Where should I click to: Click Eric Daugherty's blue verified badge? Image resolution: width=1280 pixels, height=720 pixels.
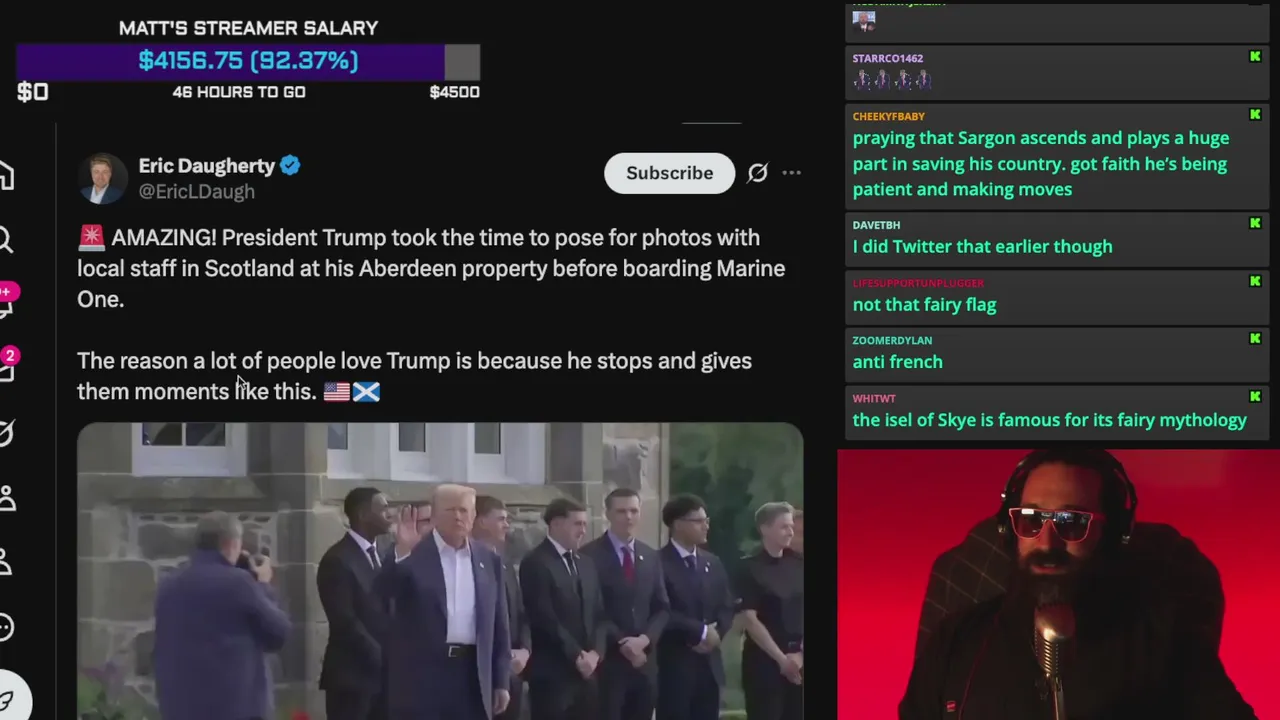click(x=290, y=166)
